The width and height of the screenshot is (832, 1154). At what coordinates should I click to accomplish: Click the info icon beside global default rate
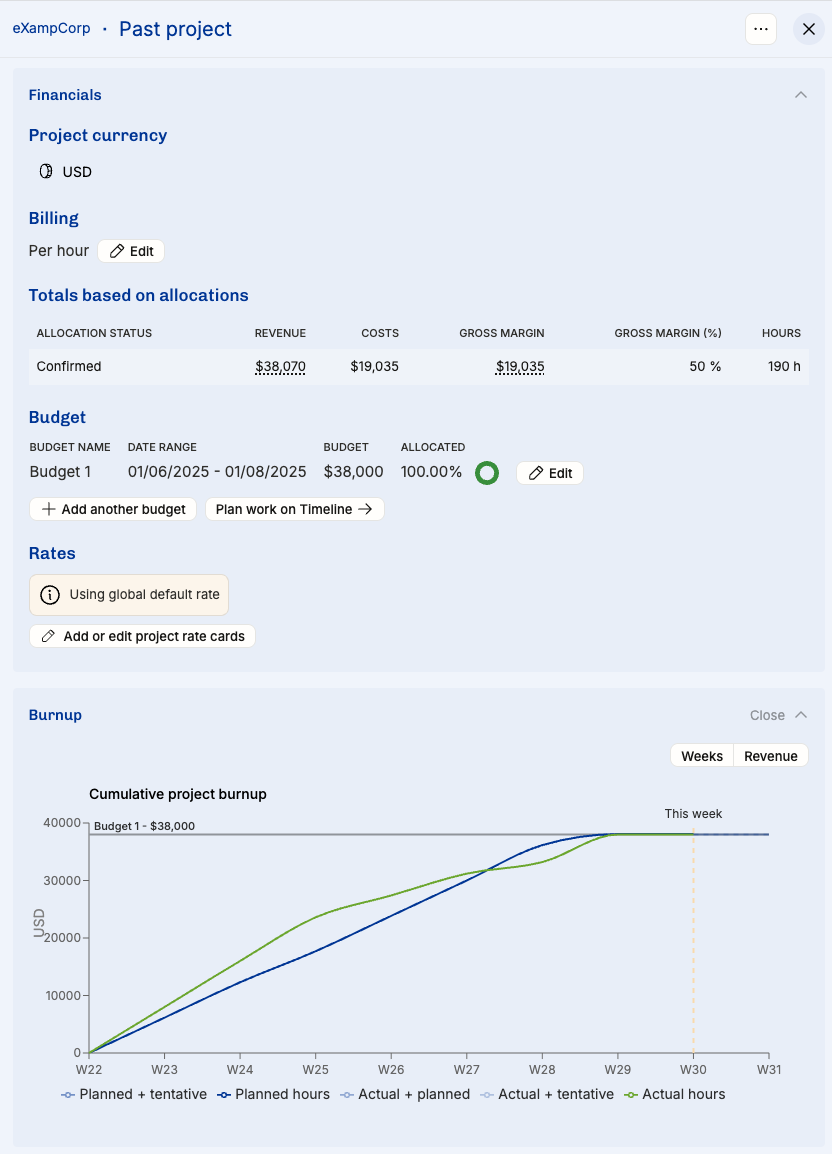pos(49,594)
